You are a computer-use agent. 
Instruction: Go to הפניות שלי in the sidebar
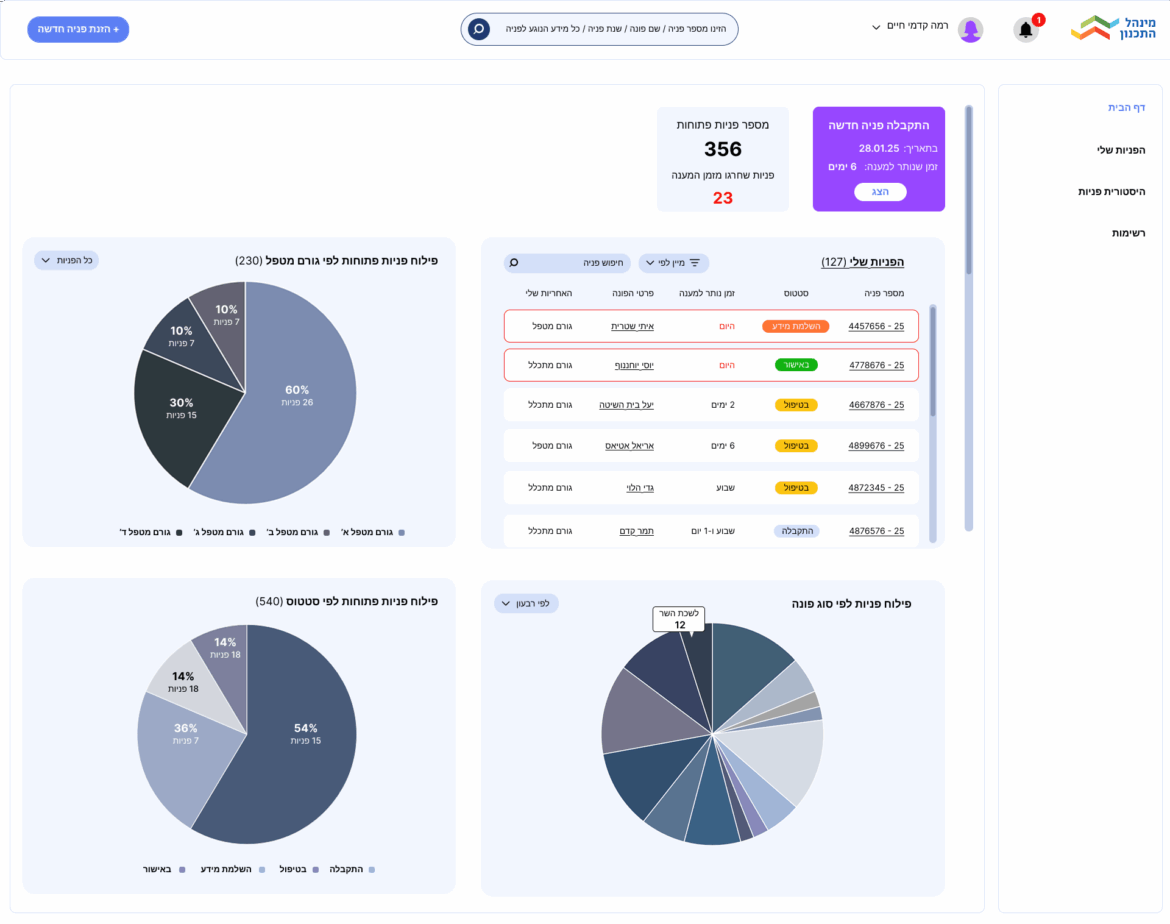click(x=1120, y=150)
